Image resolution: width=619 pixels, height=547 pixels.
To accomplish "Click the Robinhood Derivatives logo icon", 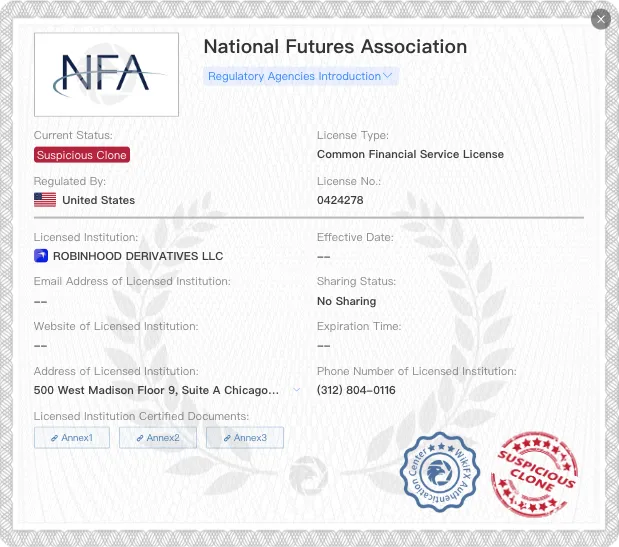I will point(41,256).
